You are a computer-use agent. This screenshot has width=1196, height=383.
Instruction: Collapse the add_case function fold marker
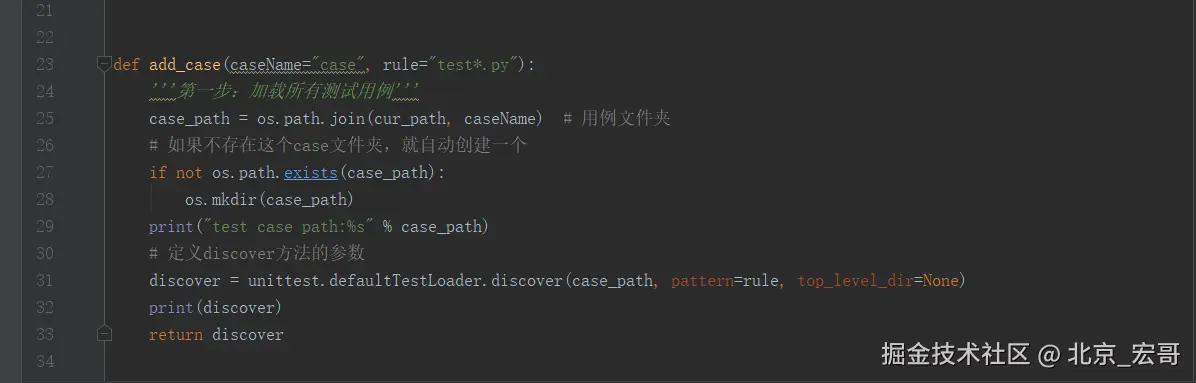point(104,64)
